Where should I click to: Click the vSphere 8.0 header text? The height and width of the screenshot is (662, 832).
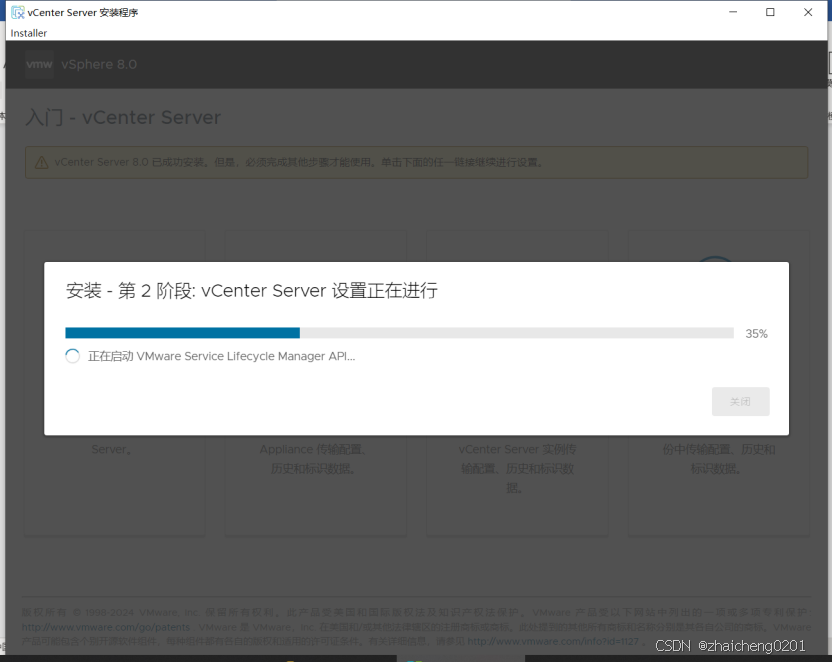point(99,64)
